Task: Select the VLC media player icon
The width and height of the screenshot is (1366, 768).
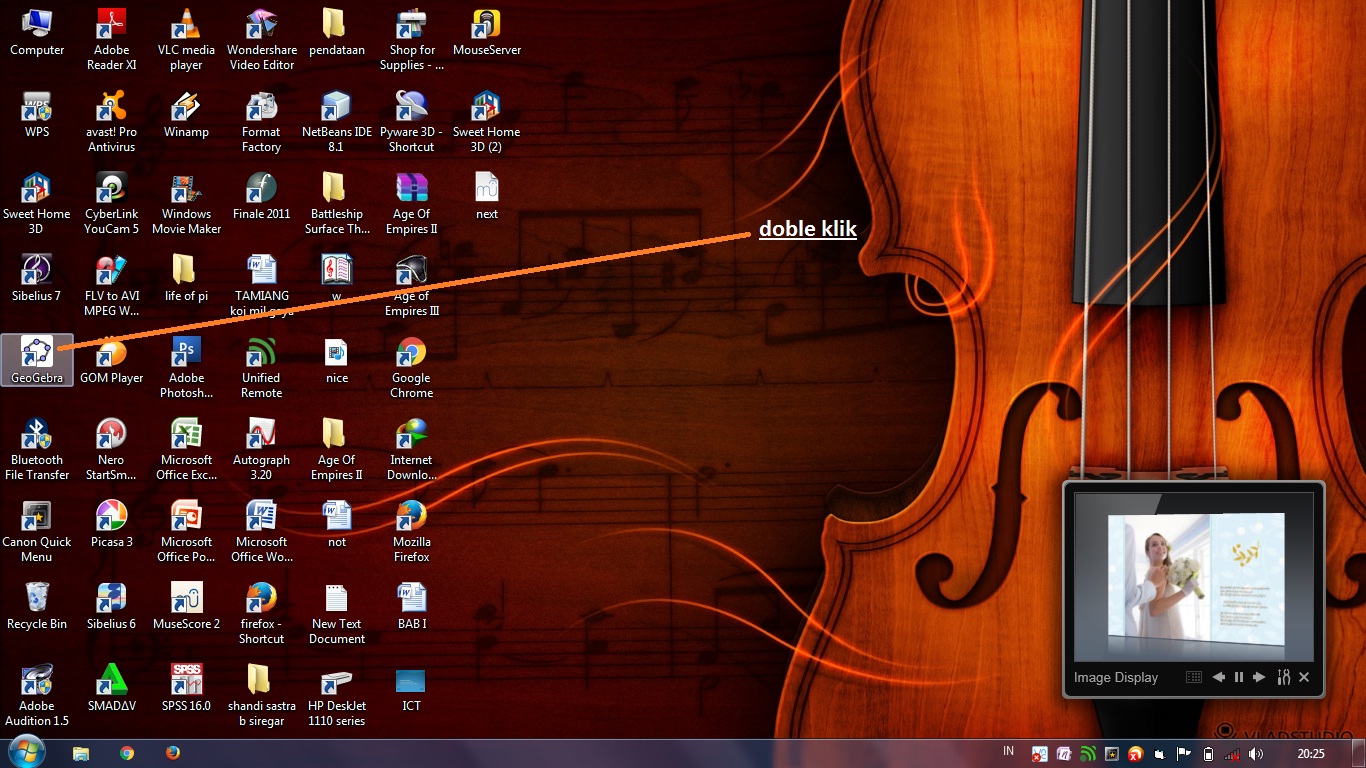Action: tap(186, 39)
